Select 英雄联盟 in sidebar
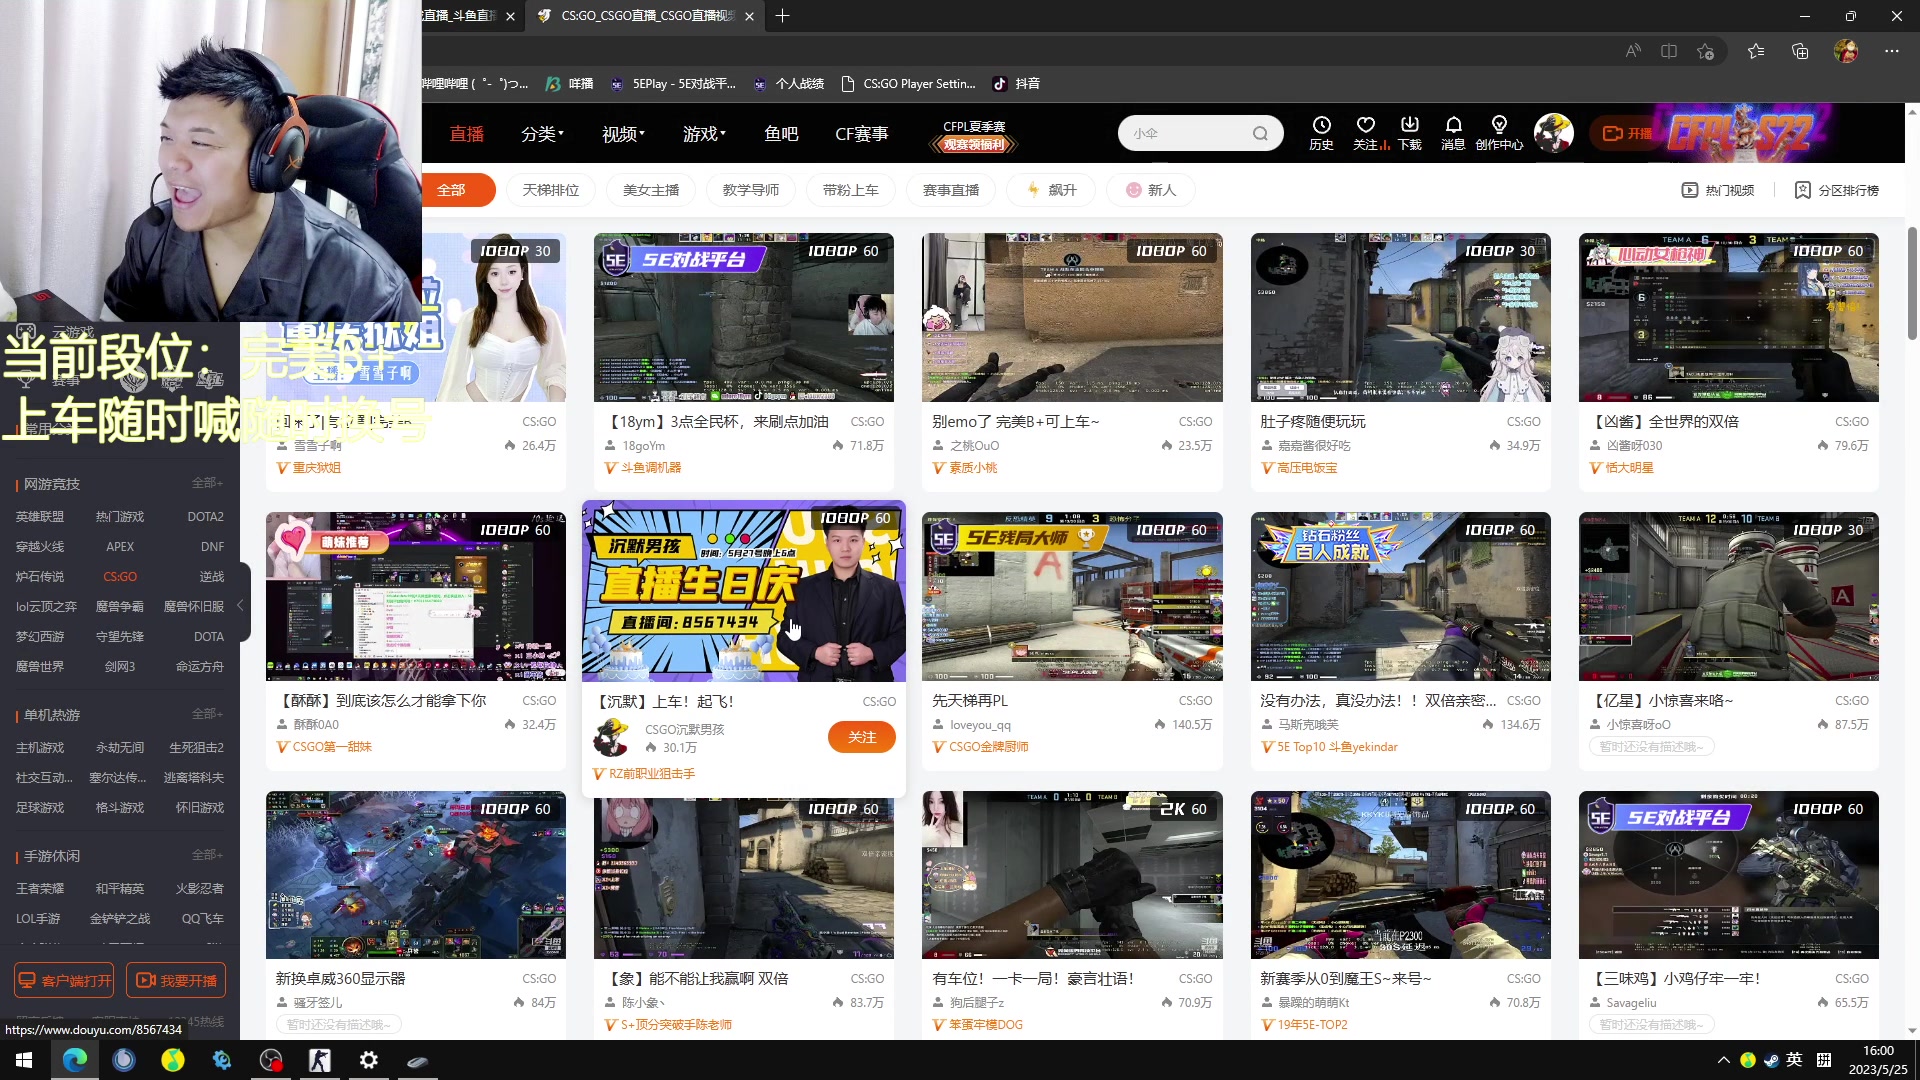The image size is (1920, 1080). point(40,517)
